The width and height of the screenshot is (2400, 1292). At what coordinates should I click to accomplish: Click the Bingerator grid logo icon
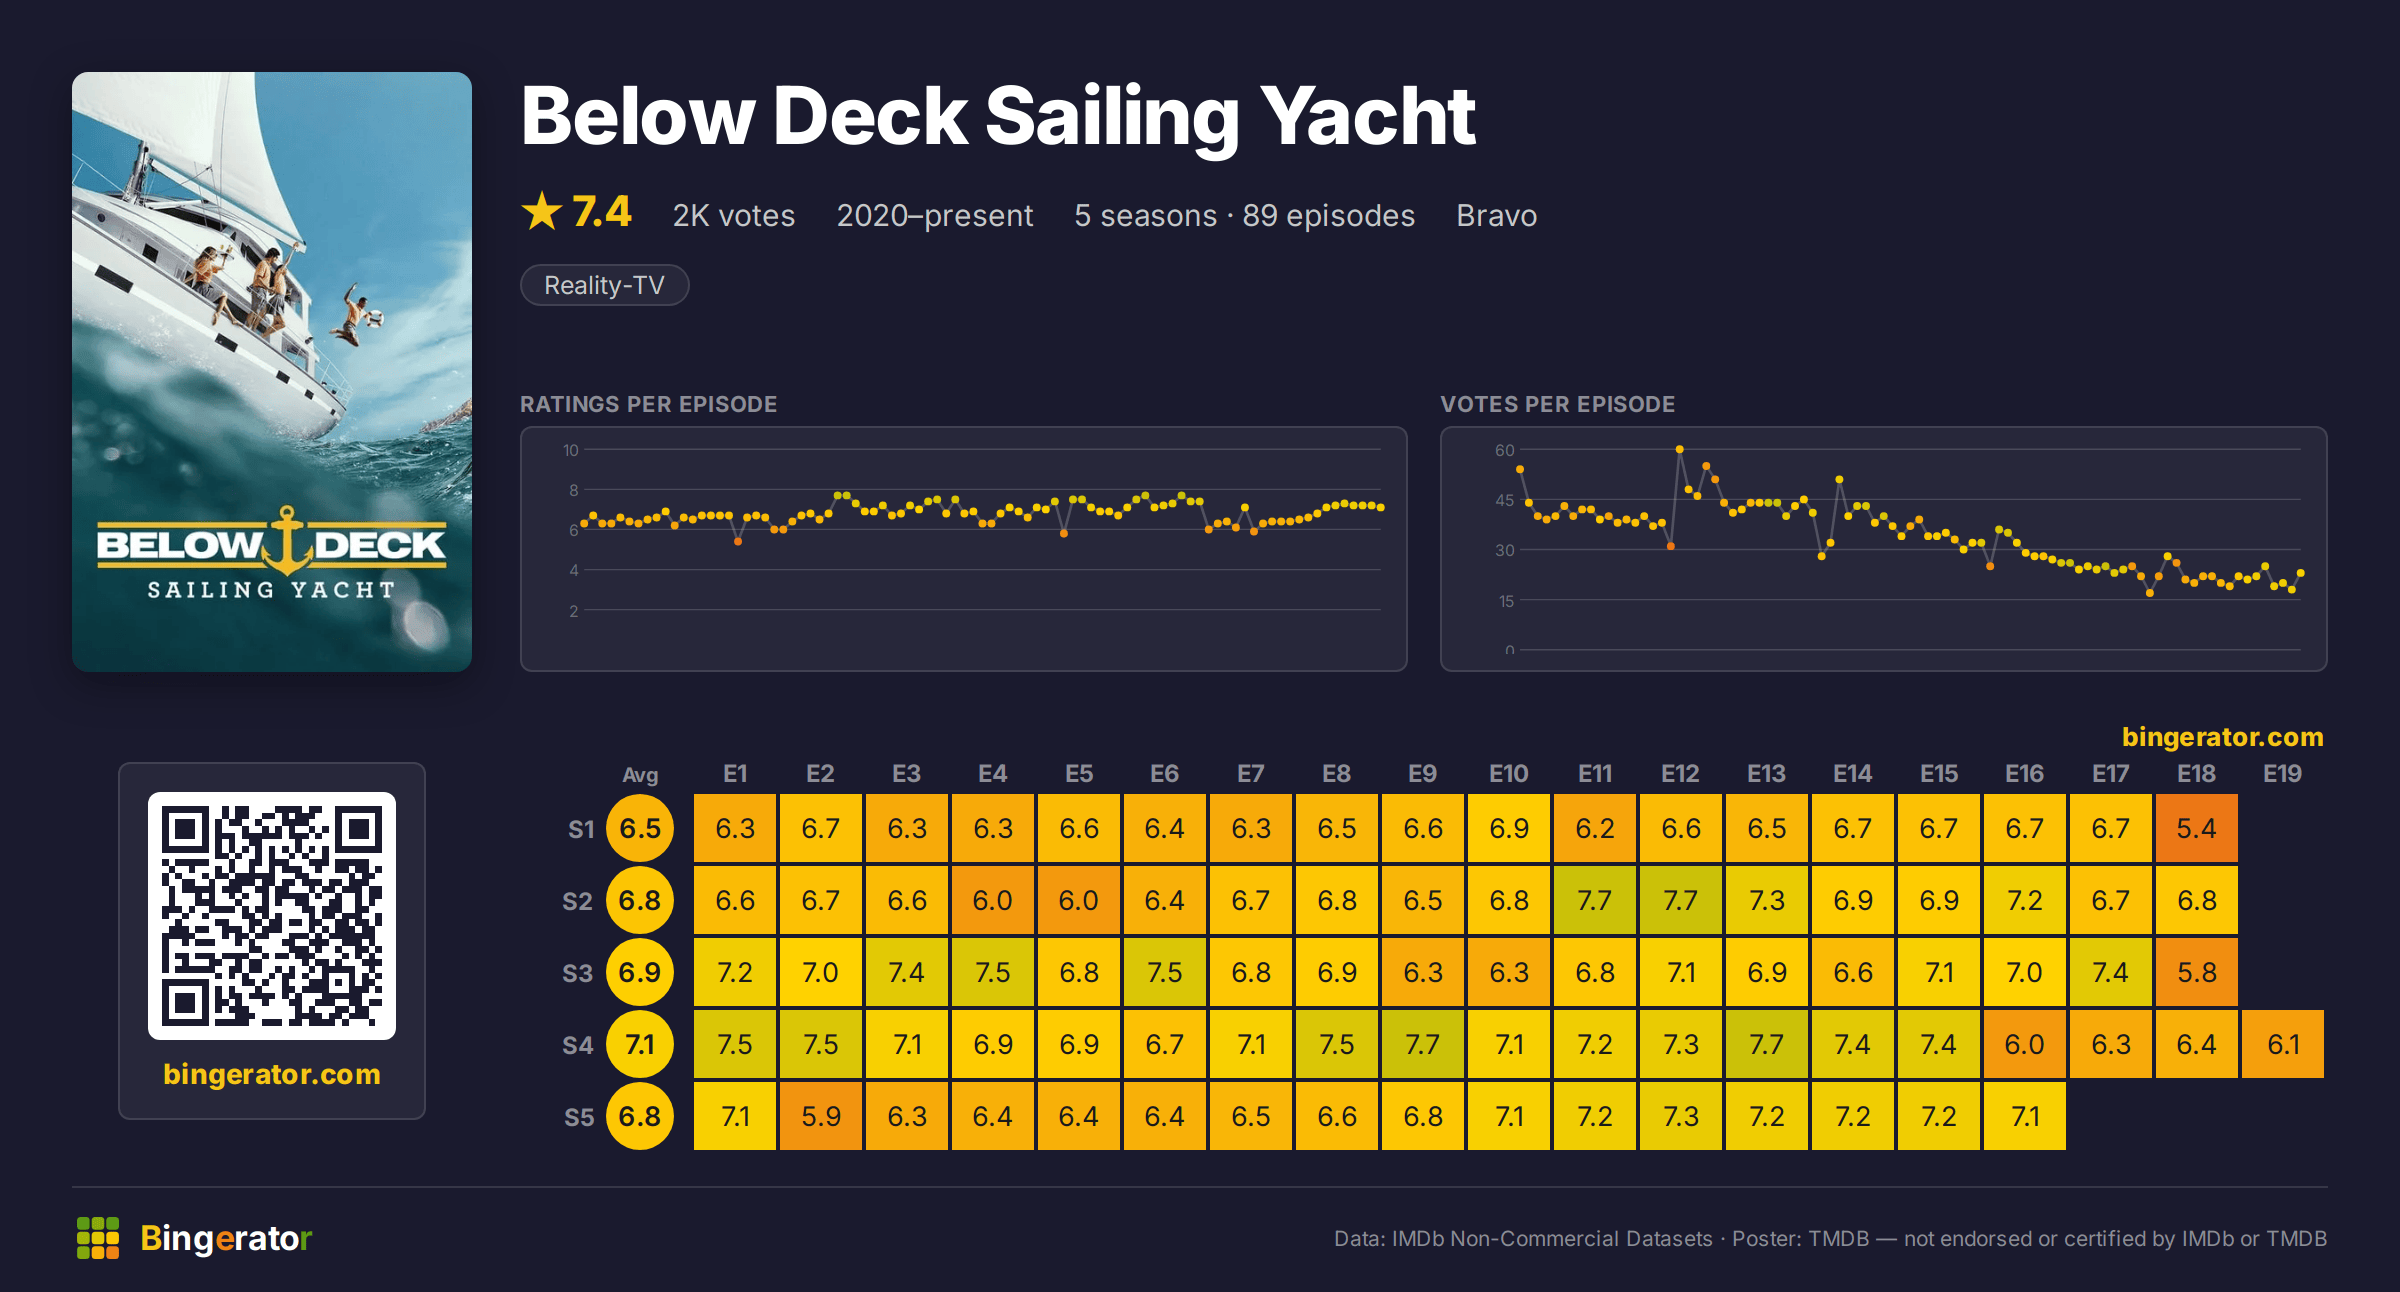click(98, 1238)
